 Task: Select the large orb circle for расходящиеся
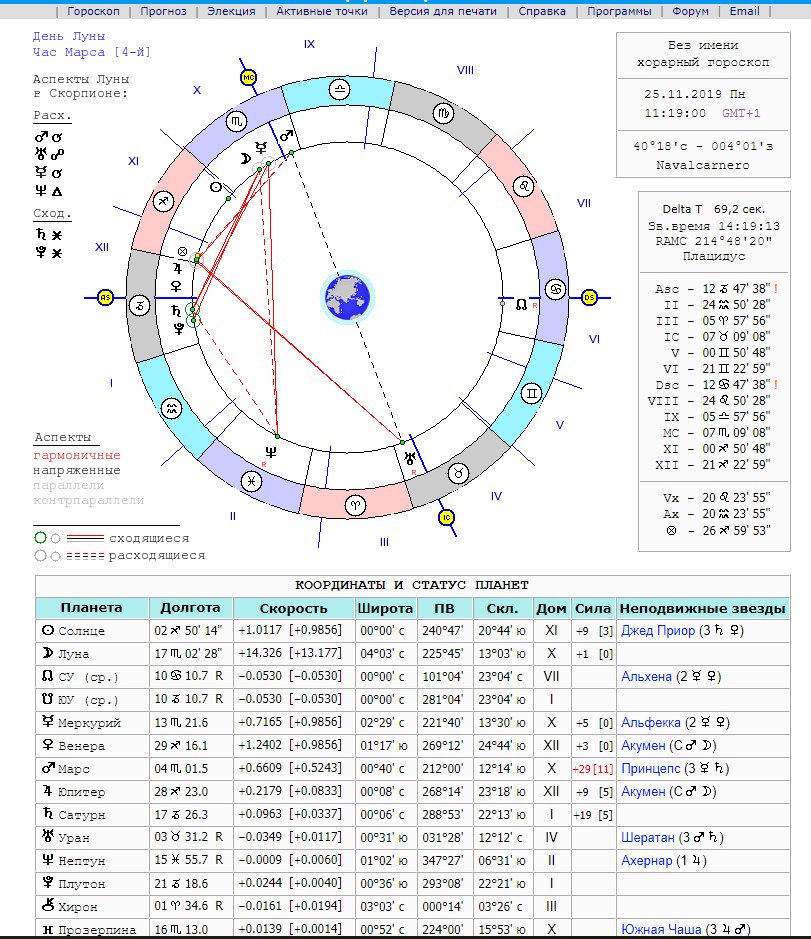coord(40,556)
